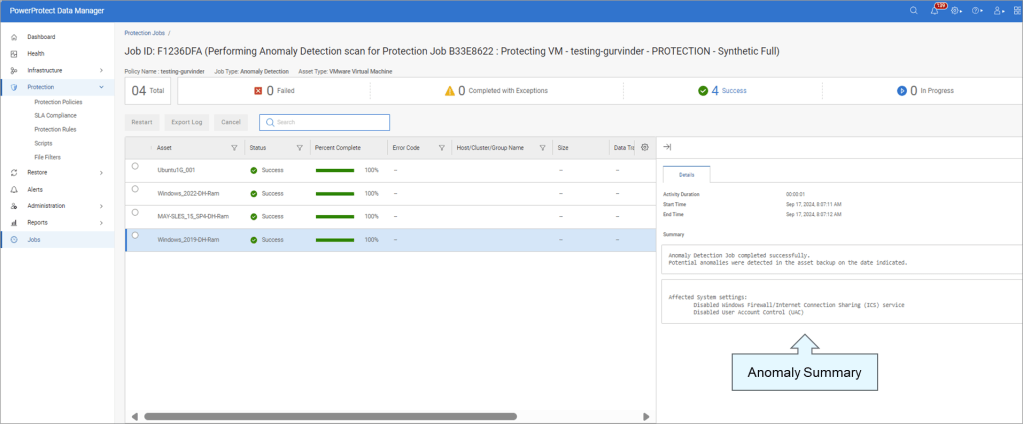Click the table column settings gear icon

[x=645, y=147]
